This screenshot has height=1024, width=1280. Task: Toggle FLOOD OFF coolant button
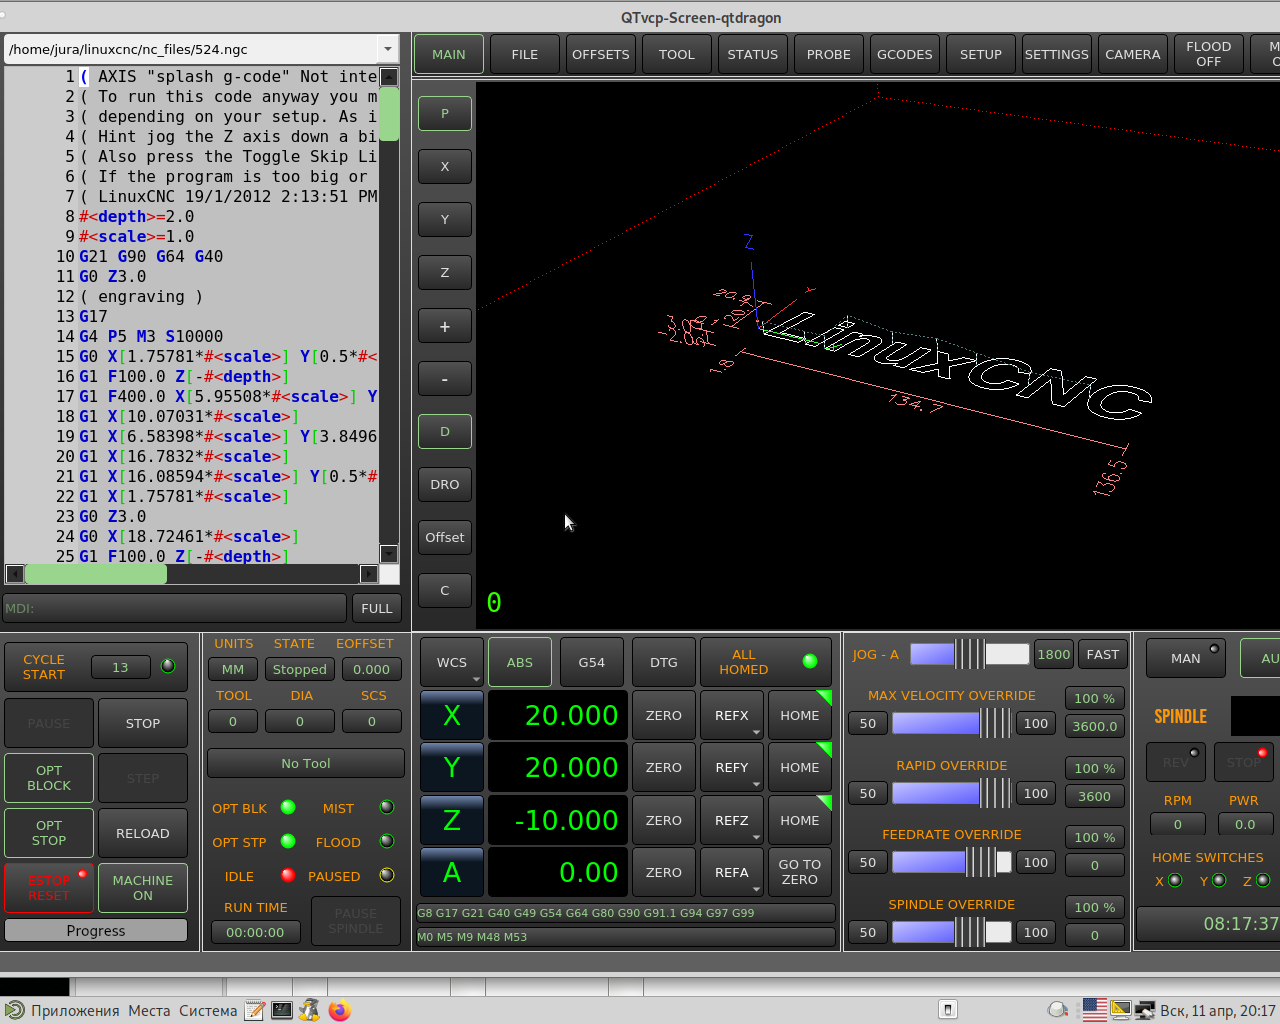[1208, 54]
